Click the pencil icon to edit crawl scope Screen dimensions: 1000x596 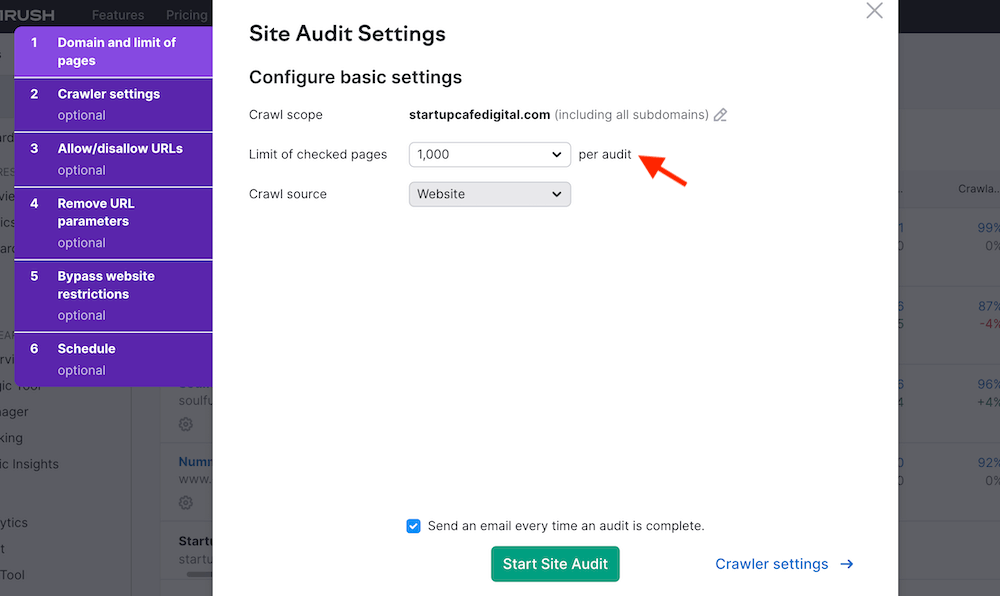720,115
